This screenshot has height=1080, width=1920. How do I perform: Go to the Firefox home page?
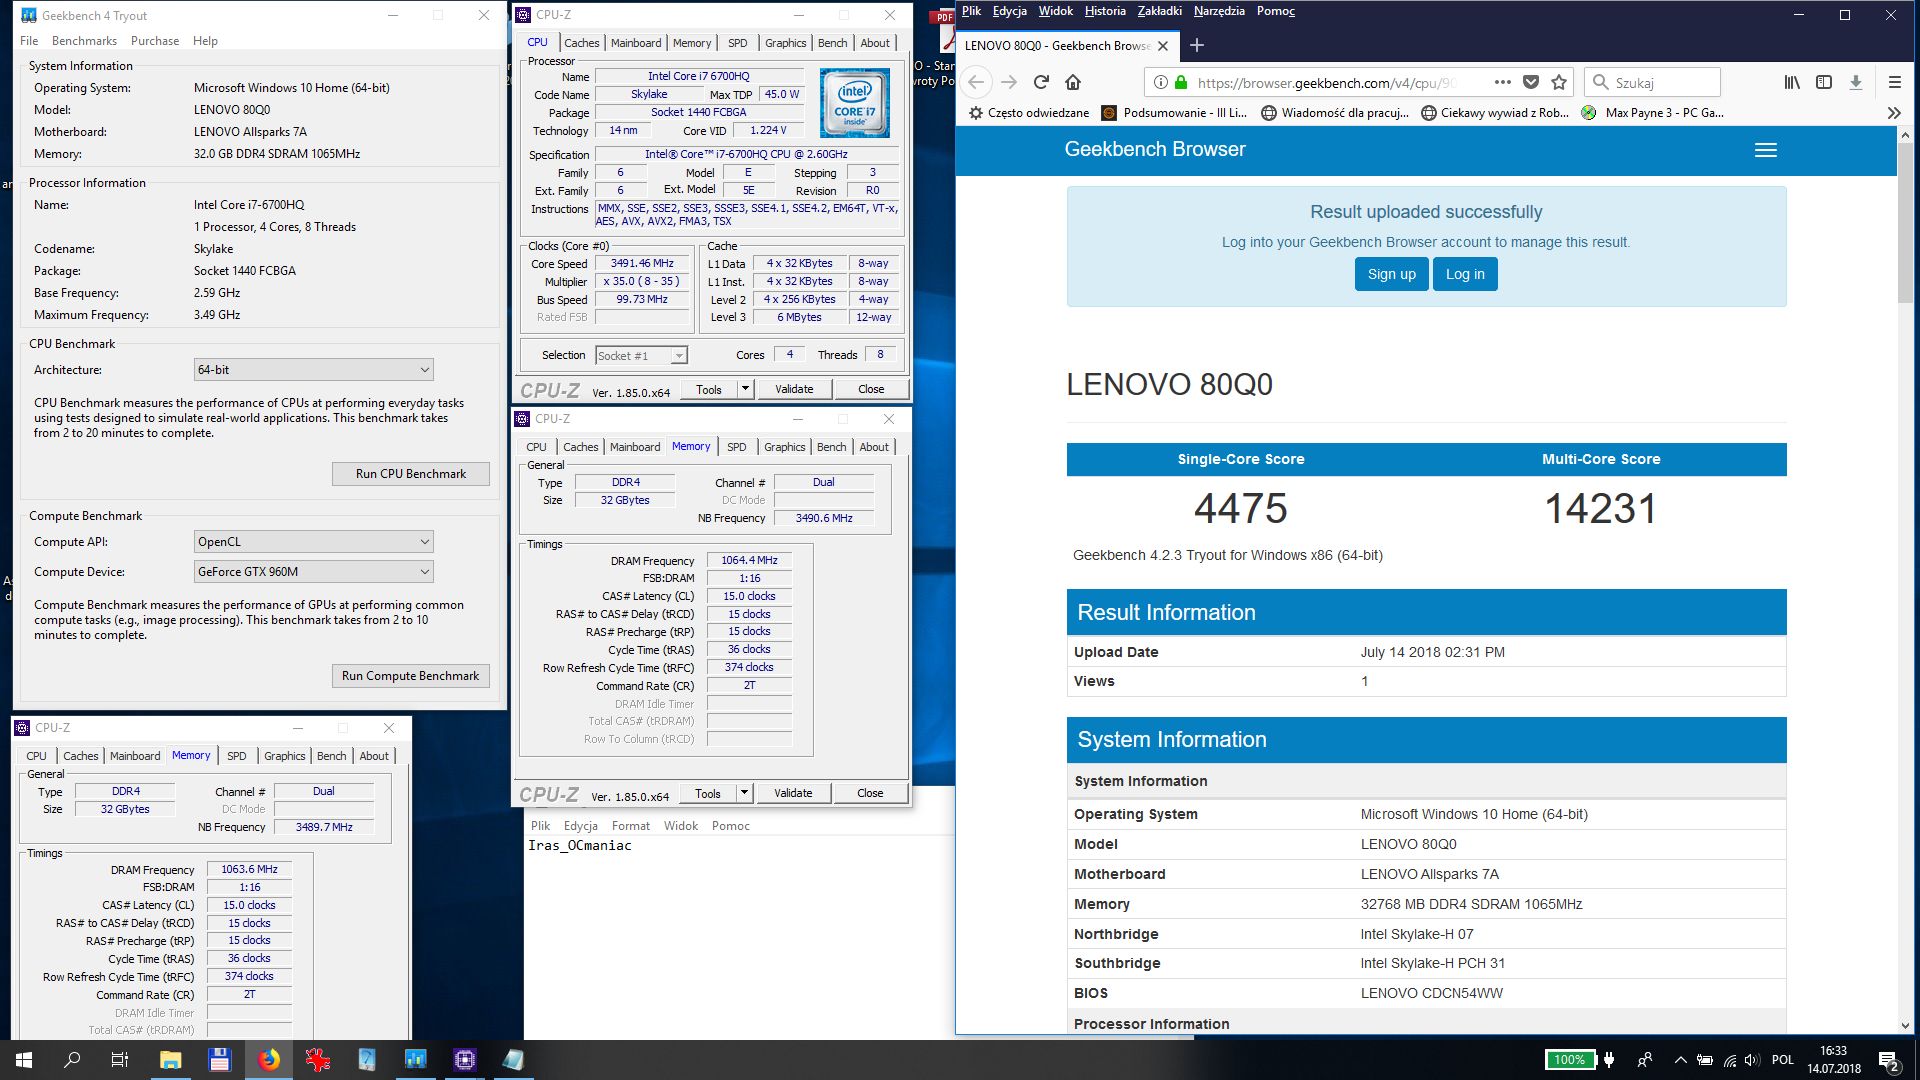click(1073, 82)
